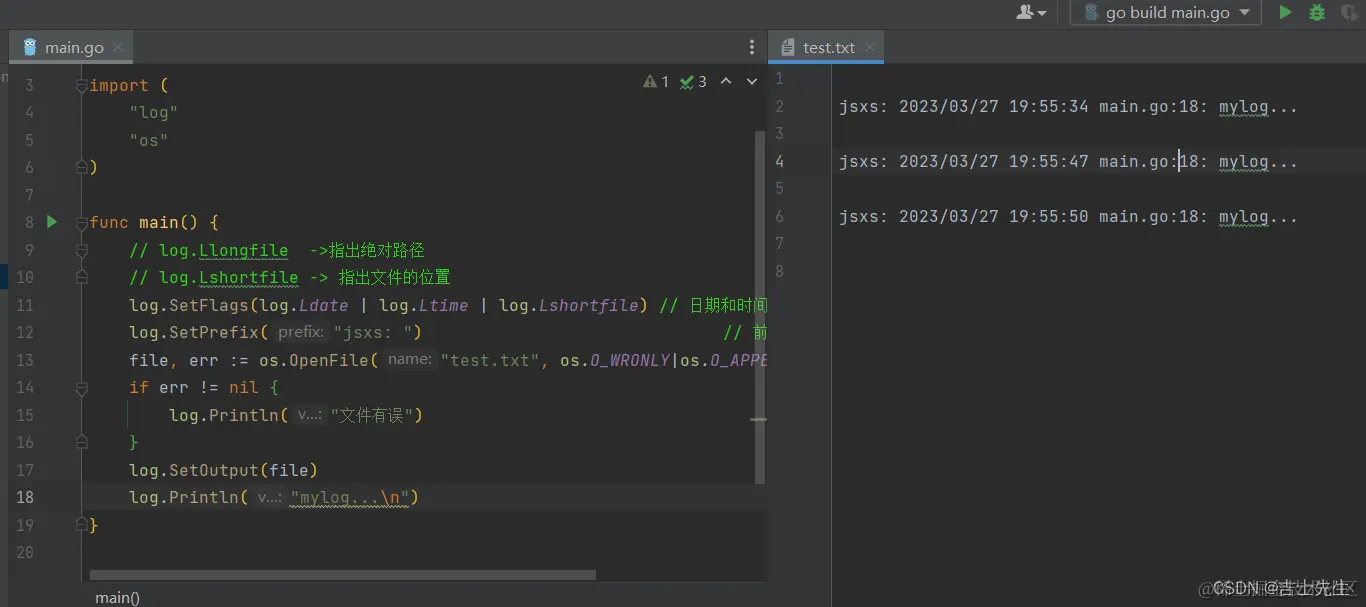
Task: Click 'log.Lshortfile' in the line 10 comment
Action: pyautogui.click(x=228, y=278)
